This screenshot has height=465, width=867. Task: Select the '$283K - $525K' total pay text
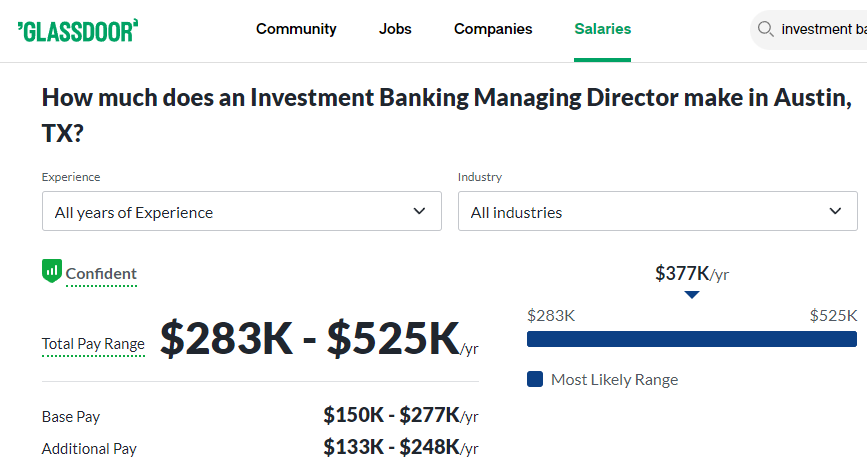[309, 338]
